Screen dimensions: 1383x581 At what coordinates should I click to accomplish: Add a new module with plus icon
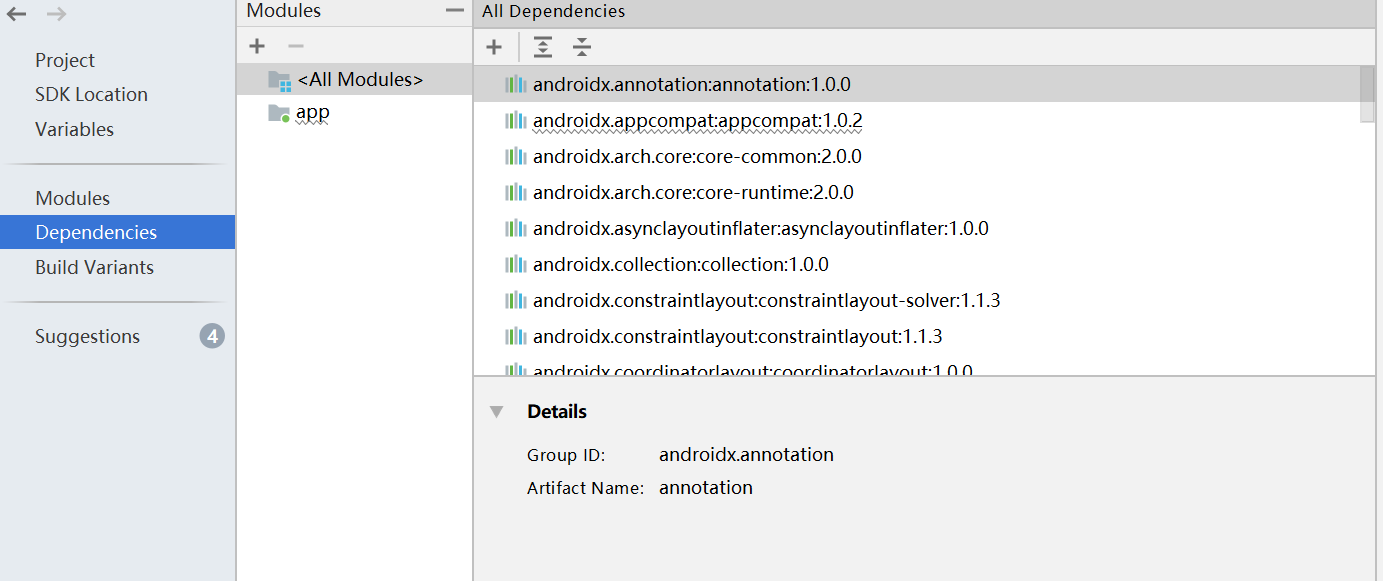point(257,46)
